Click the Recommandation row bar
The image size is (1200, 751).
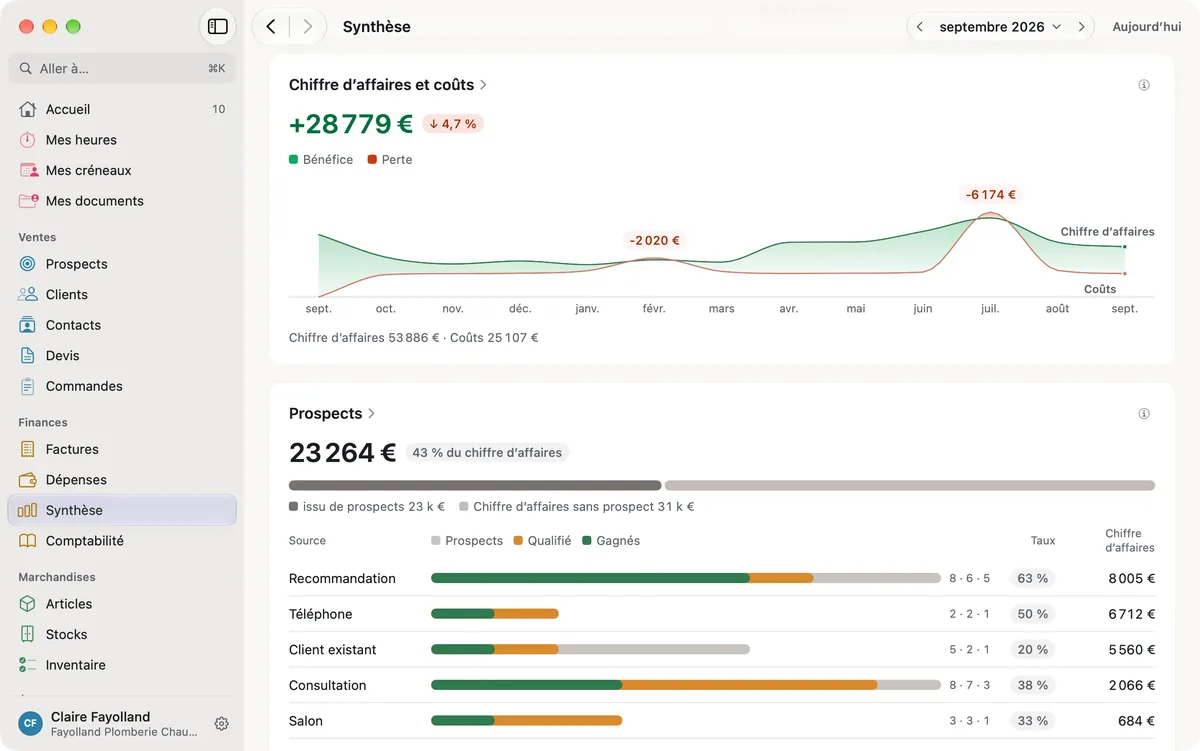click(x=686, y=578)
